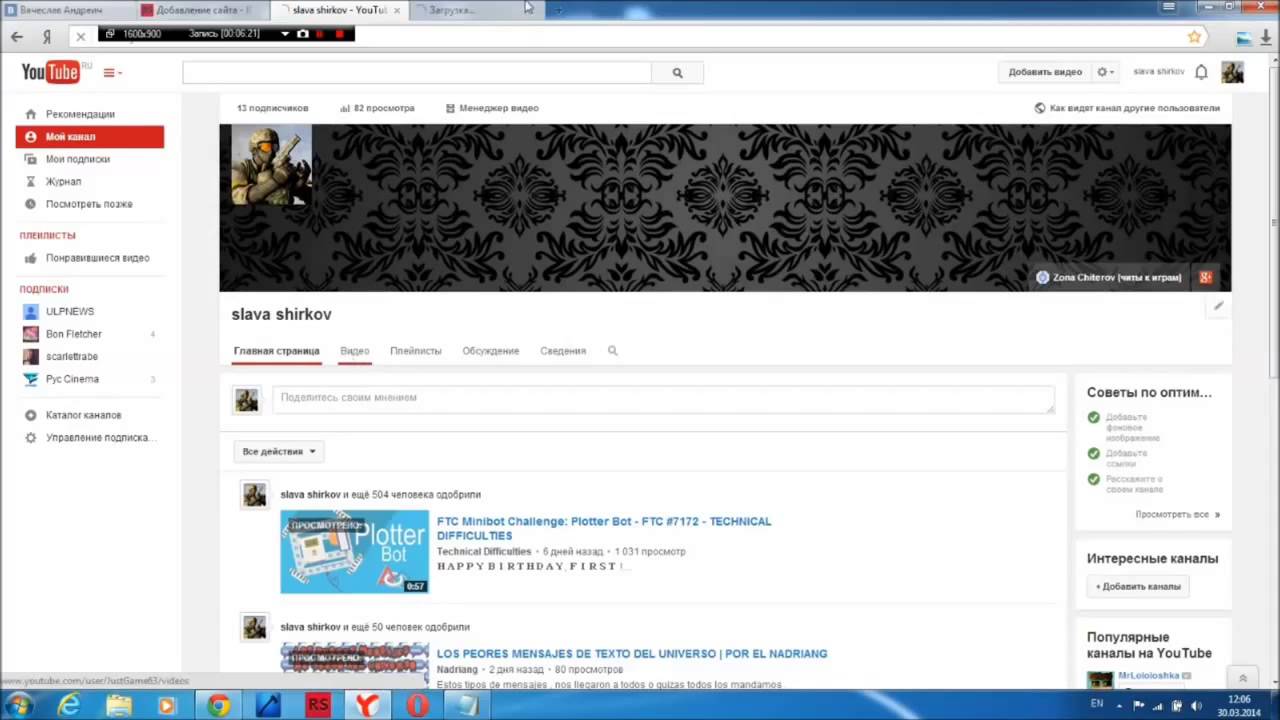Open the notifications bell
This screenshot has width=1280, height=720.
click(1202, 72)
